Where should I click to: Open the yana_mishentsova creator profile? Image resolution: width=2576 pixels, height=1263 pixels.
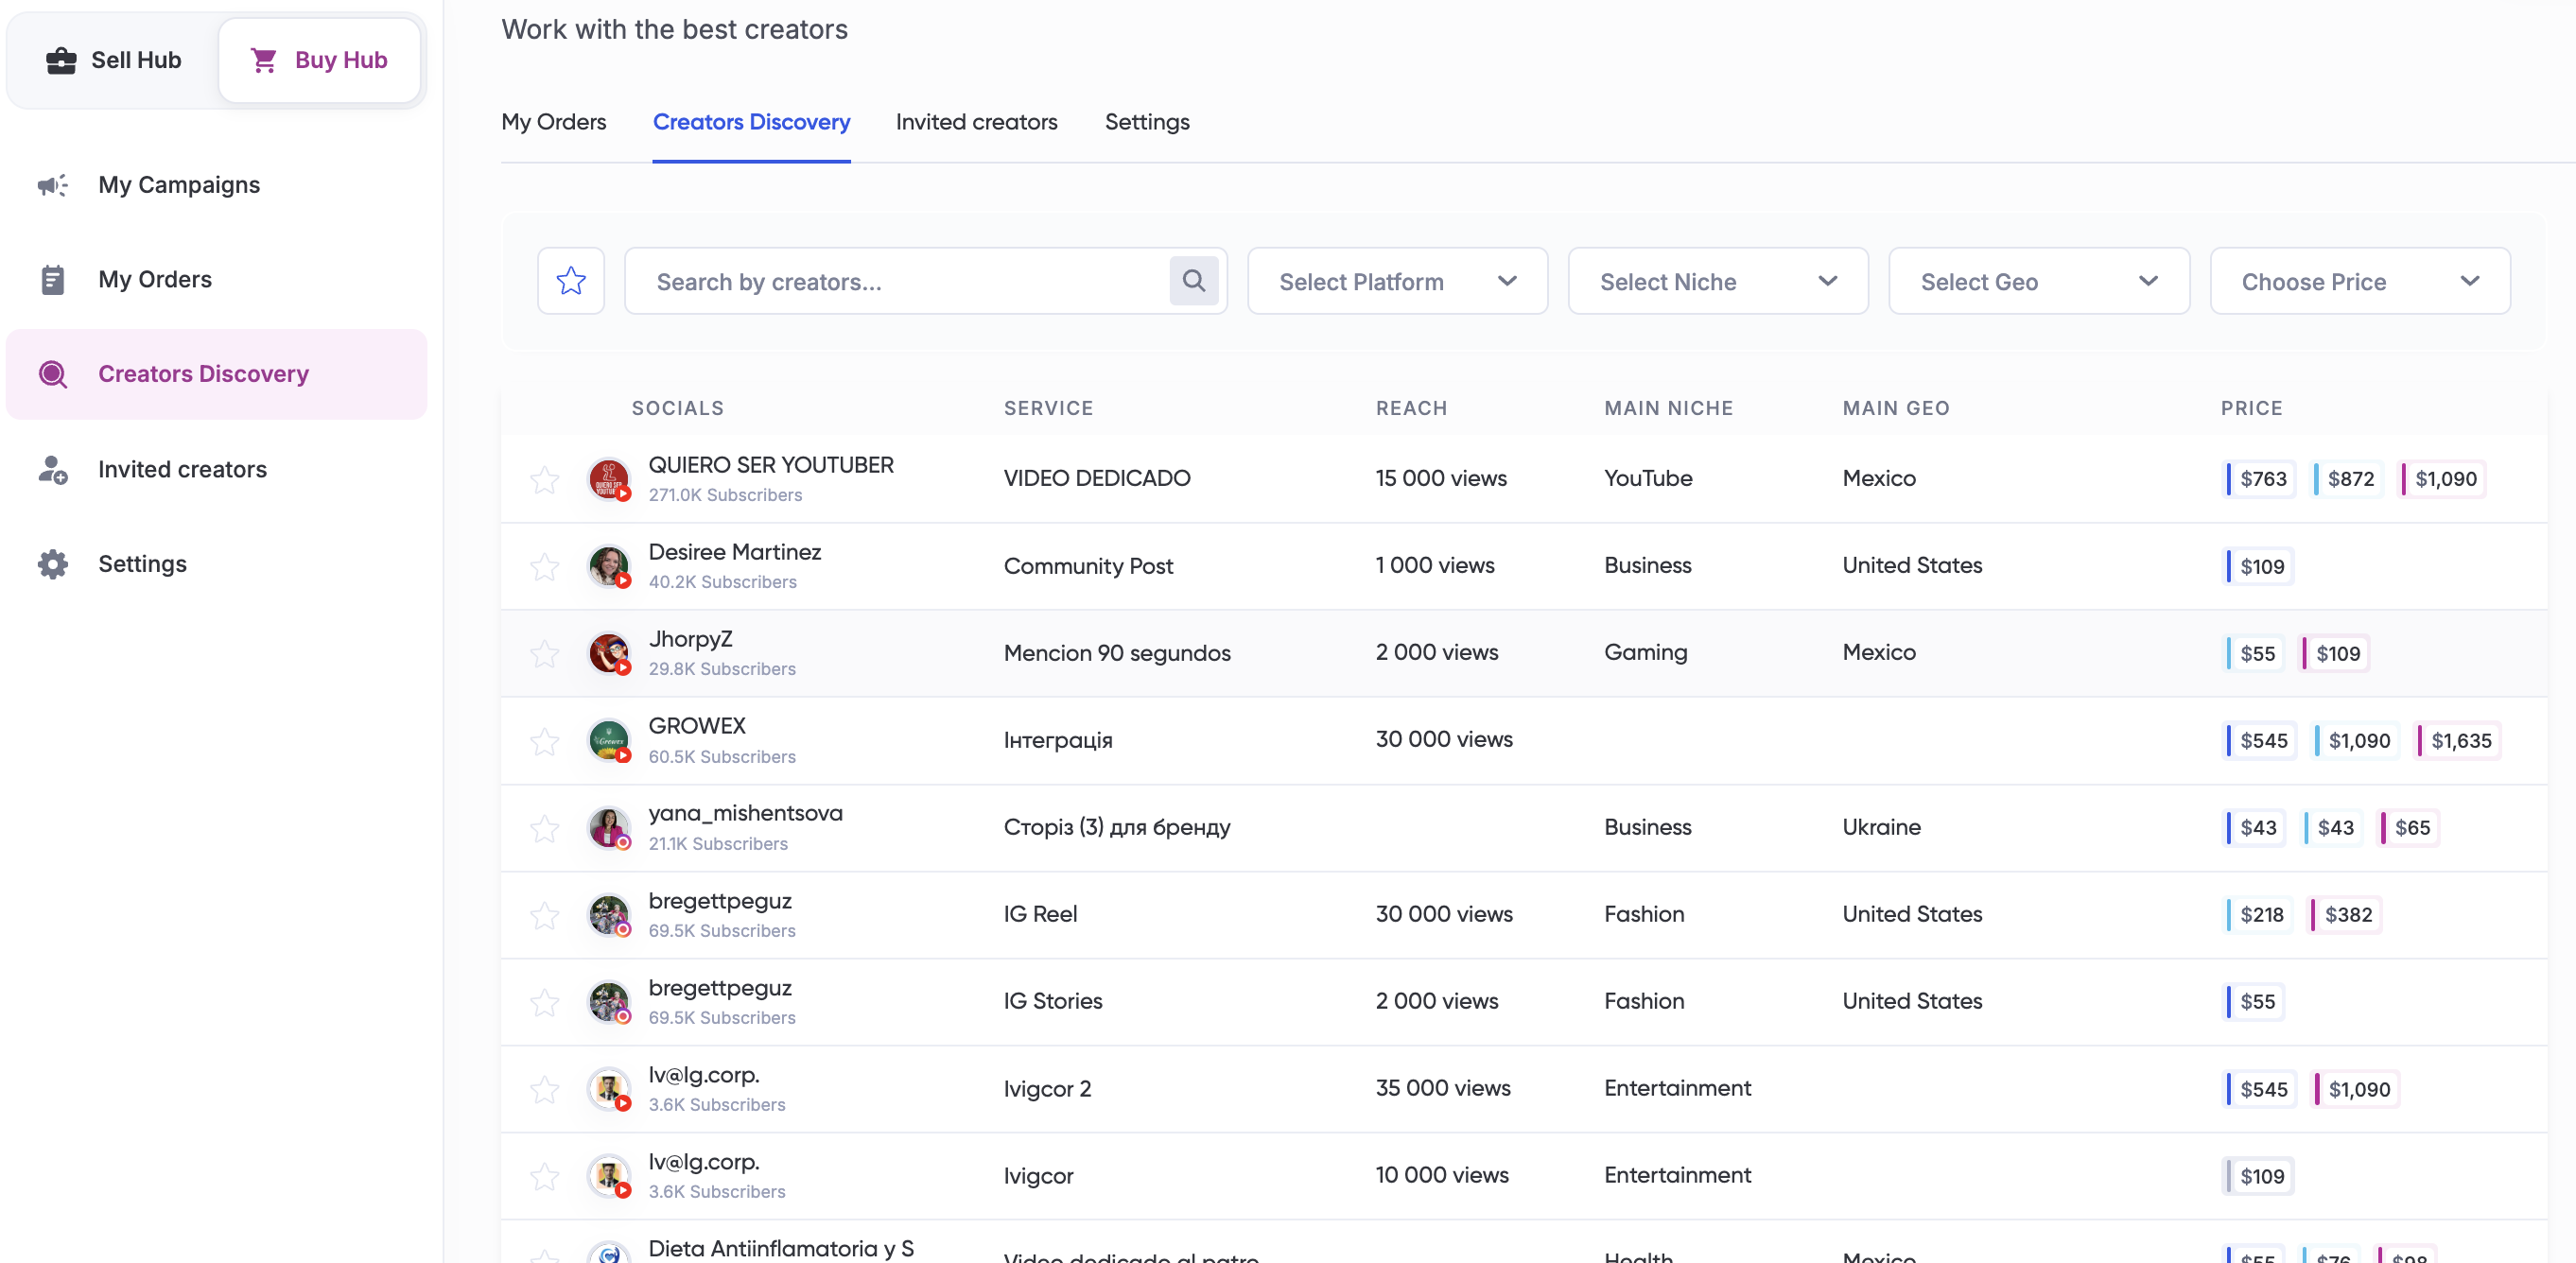coord(745,813)
